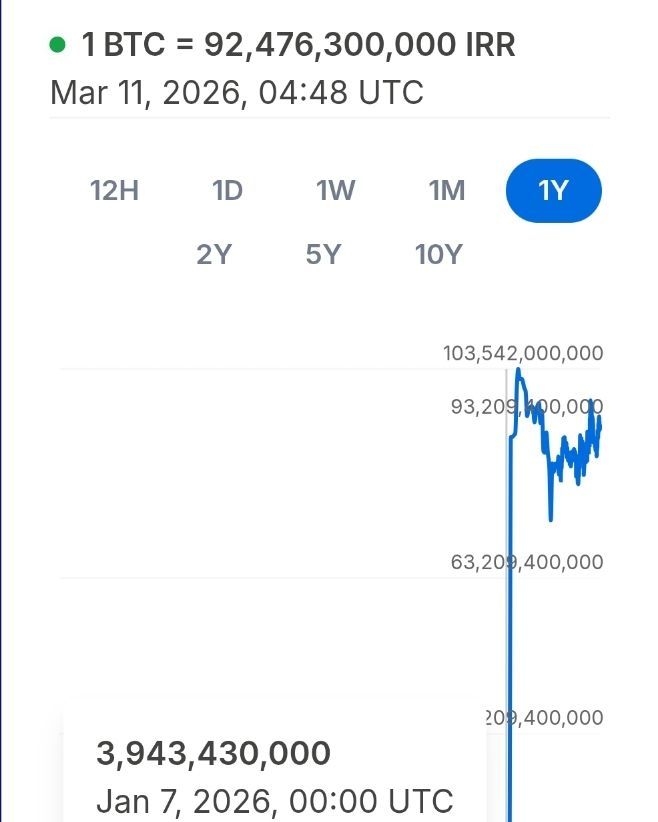Screen dimensions: 658x822
Task: Switch to the 2Y chart view
Action: pos(214,254)
